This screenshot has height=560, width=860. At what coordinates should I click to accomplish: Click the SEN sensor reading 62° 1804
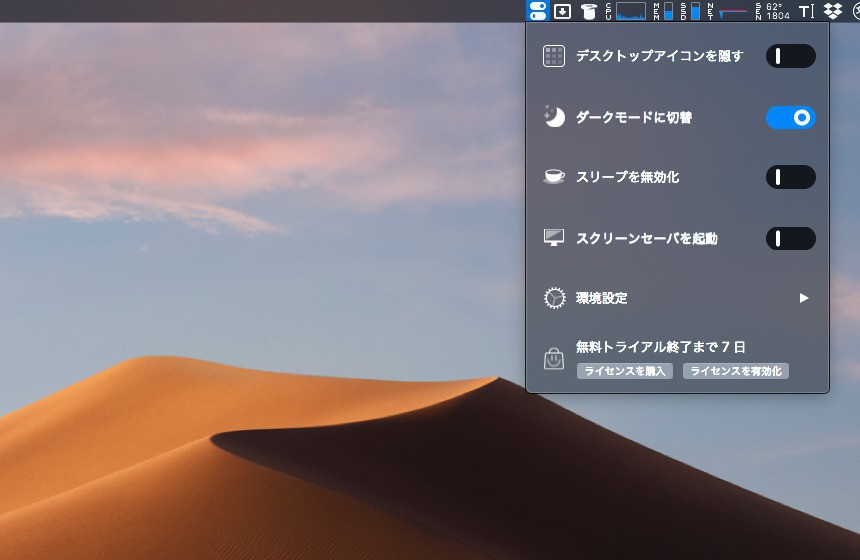pyautogui.click(x=772, y=11)
